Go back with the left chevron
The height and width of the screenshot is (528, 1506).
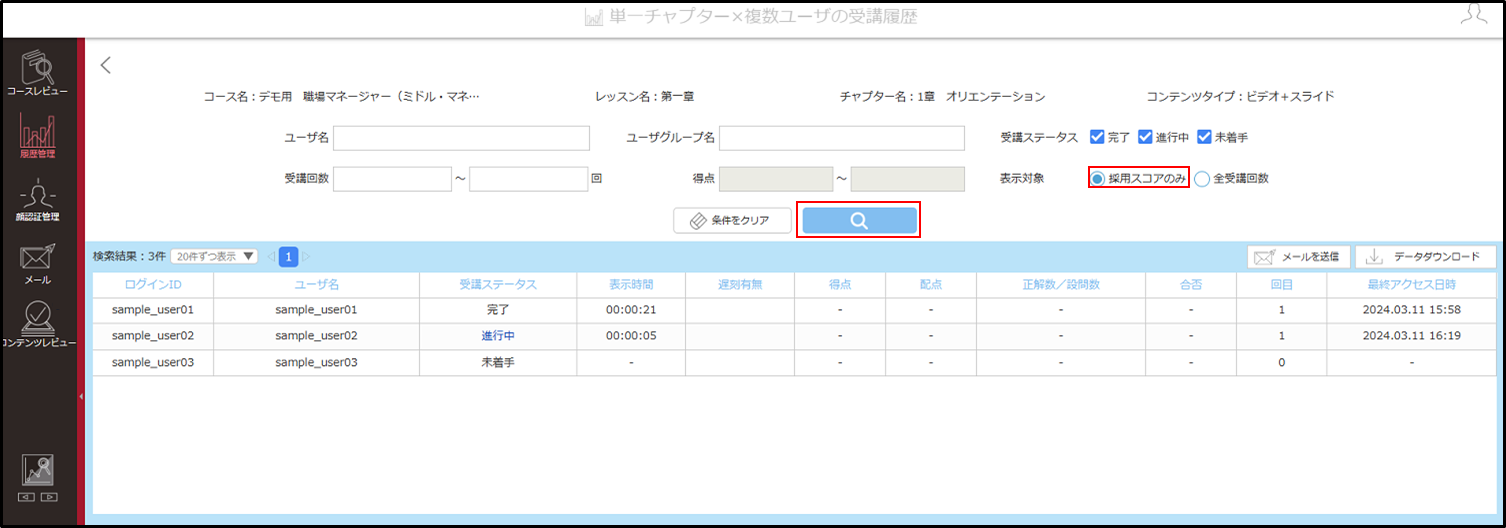coord(106,66)
